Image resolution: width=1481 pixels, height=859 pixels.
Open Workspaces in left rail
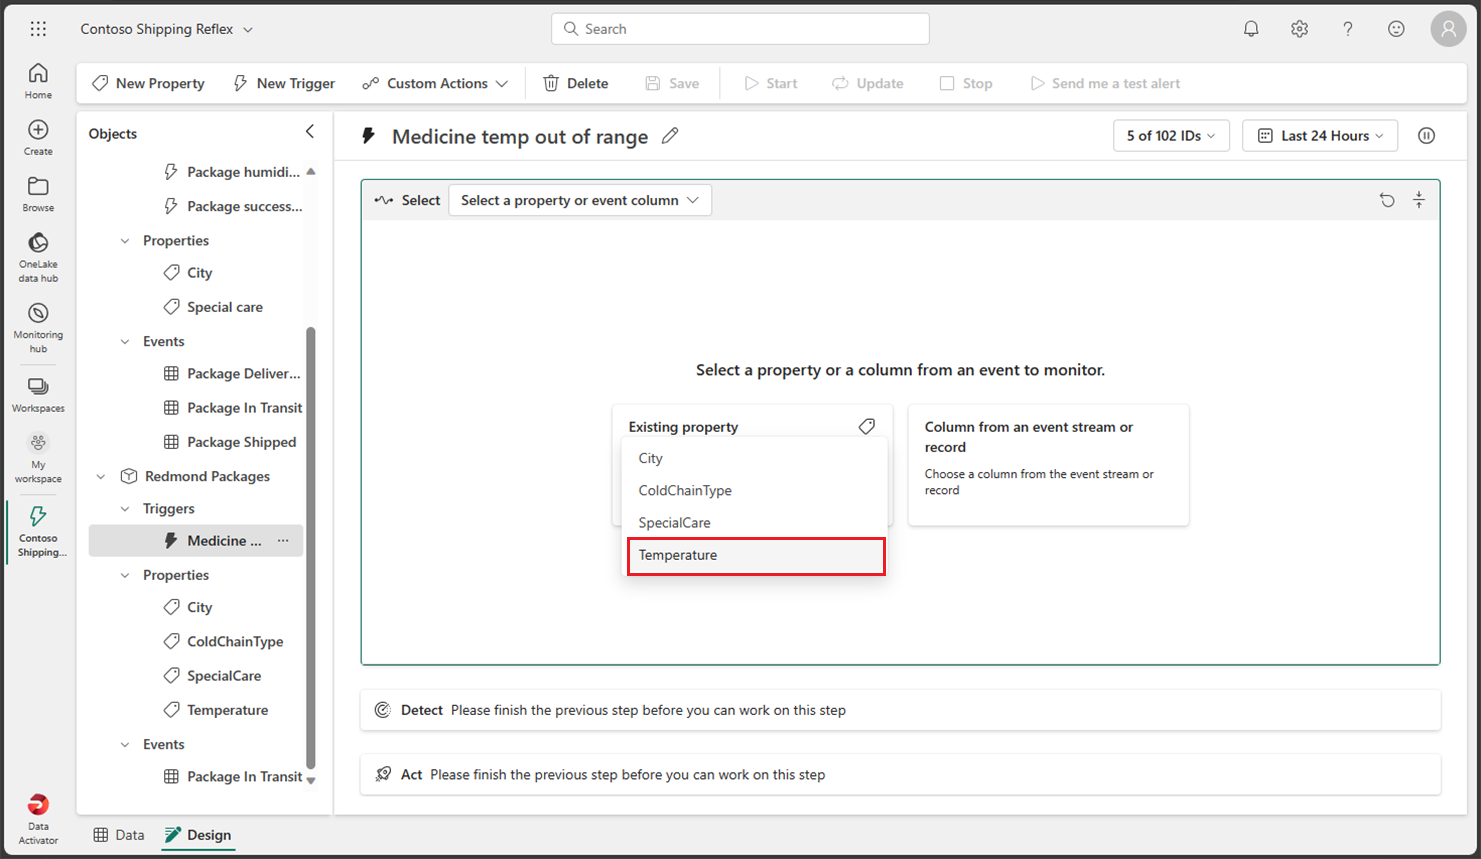point(38,395)
